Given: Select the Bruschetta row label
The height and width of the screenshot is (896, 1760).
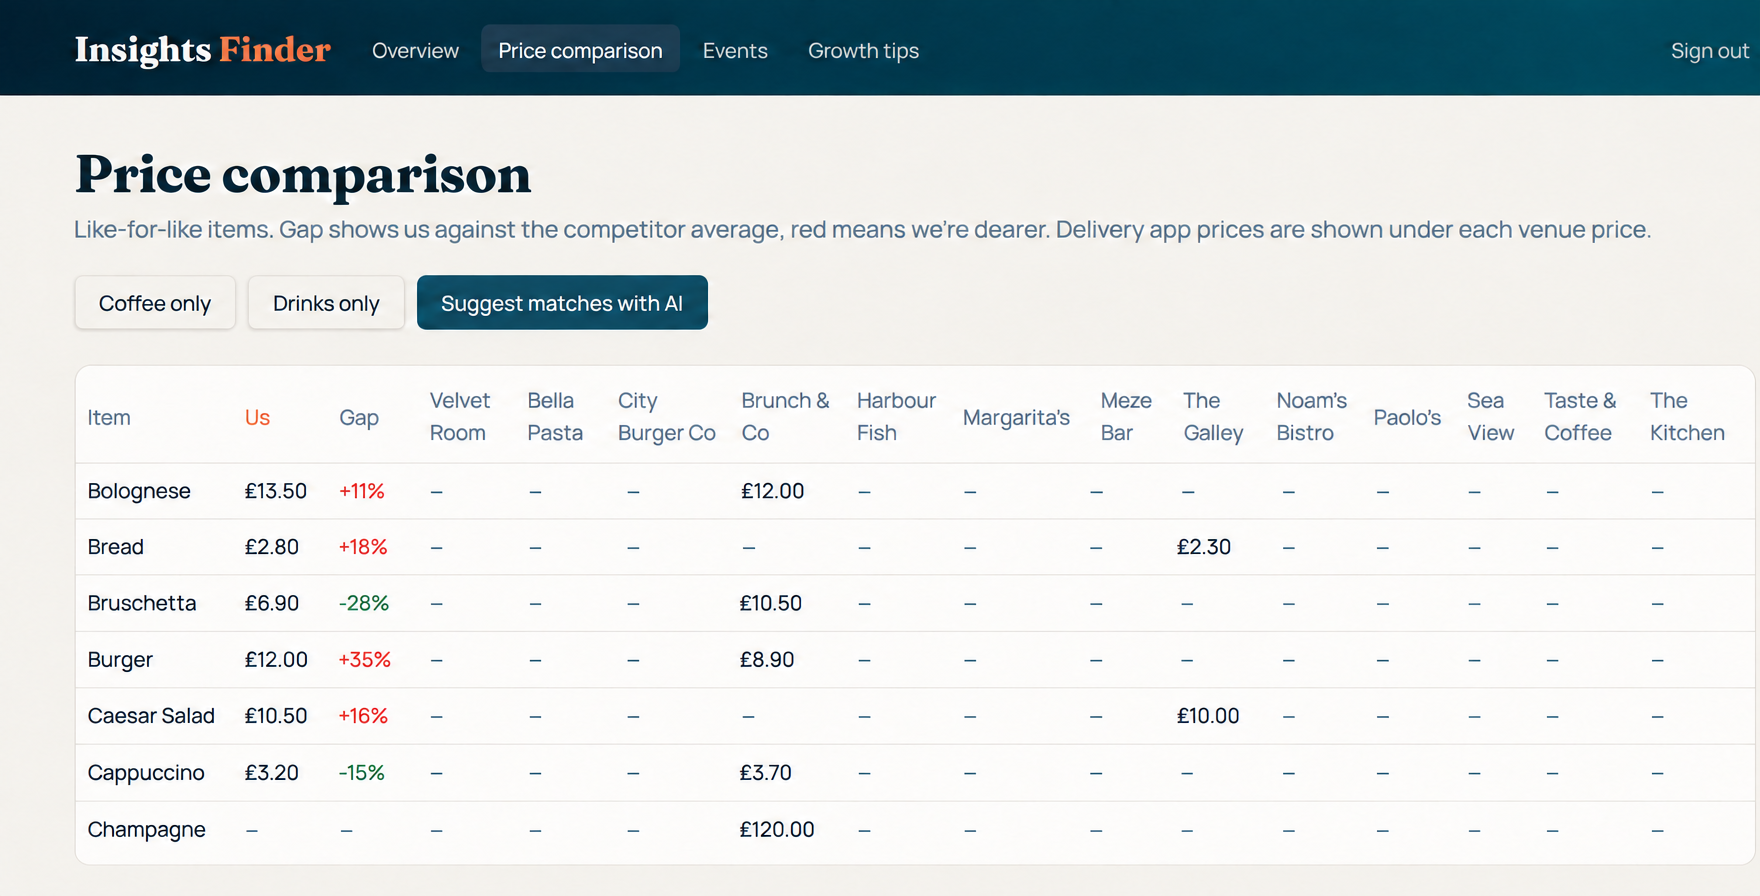Looking at the screenshot, I should pos(142,603).
